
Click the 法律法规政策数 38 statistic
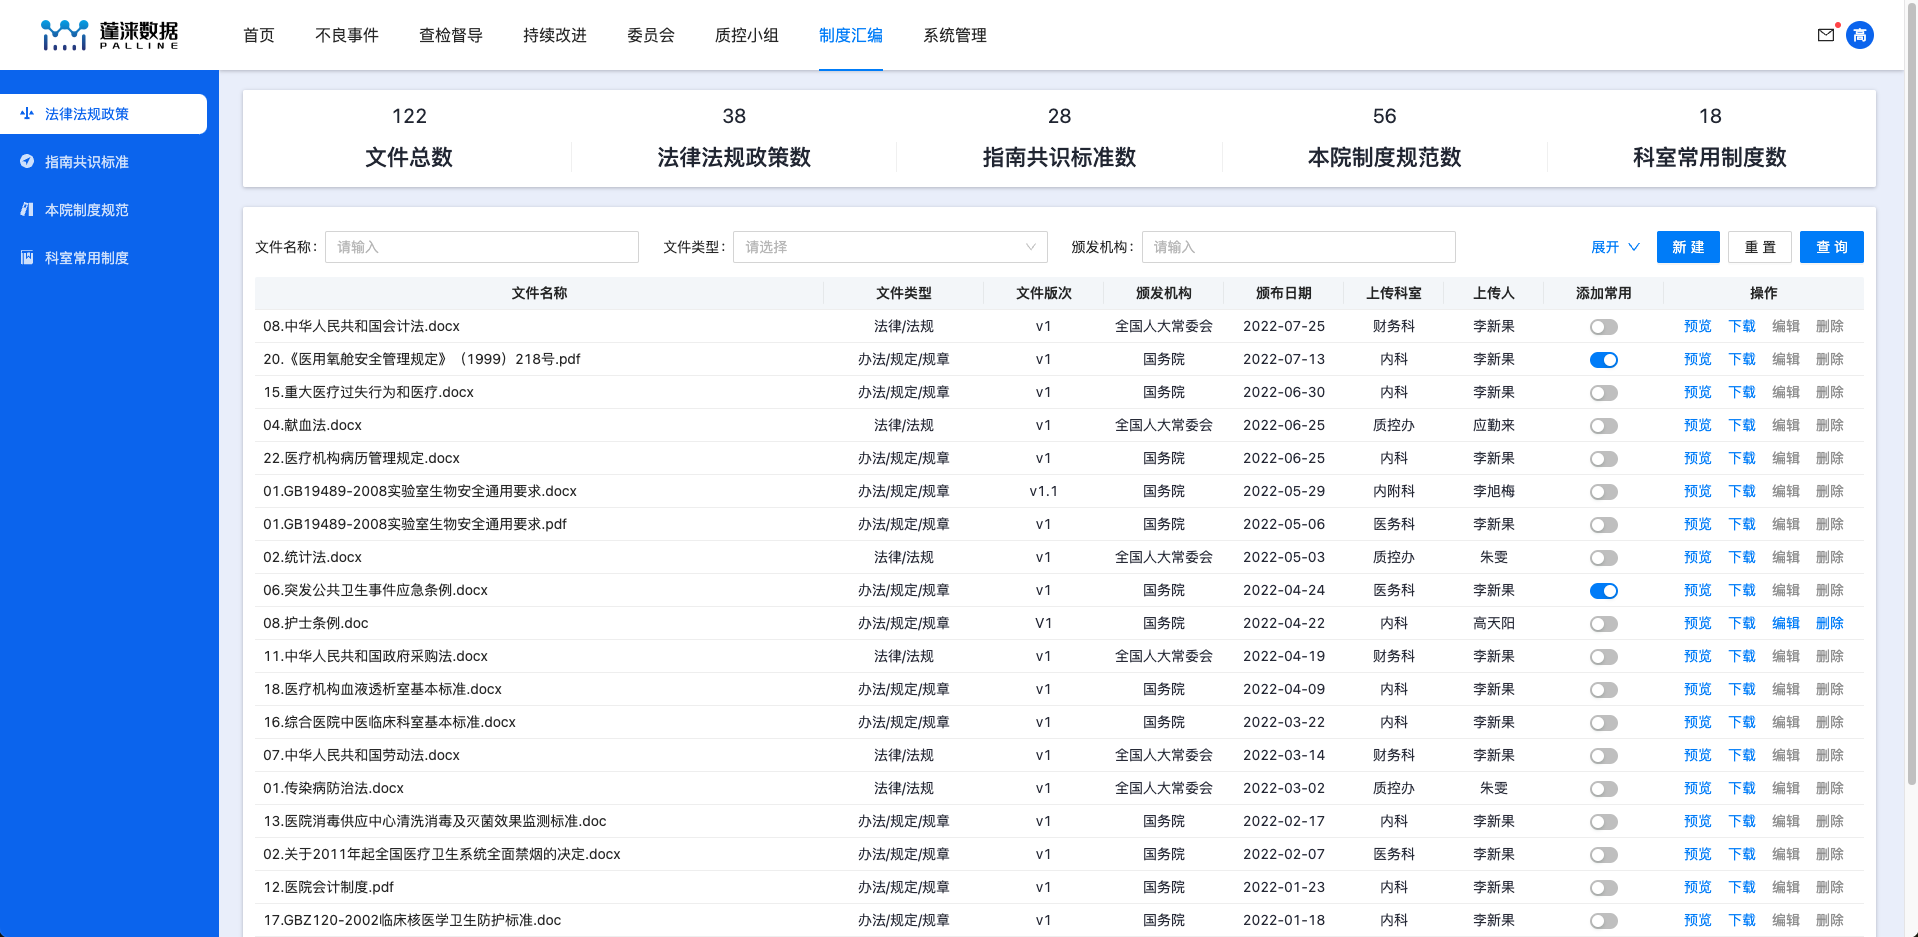(734, 138)
